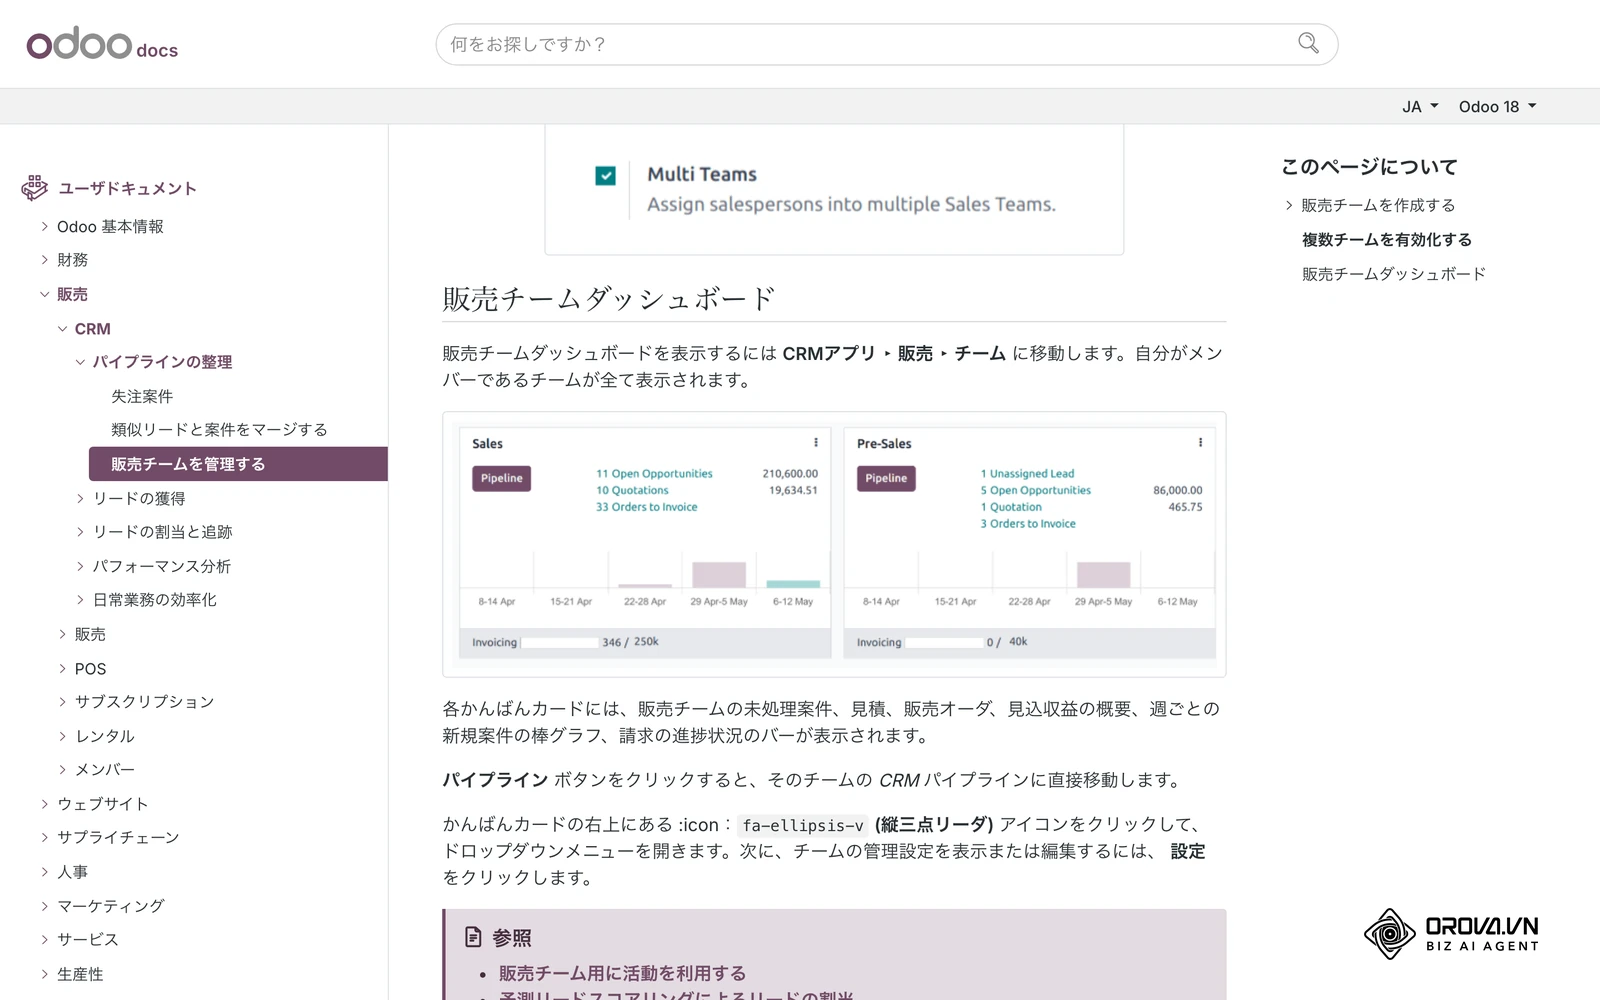
Task: Expand the Odoo 基本情報 tree chevron
Action: click(44, 226)
